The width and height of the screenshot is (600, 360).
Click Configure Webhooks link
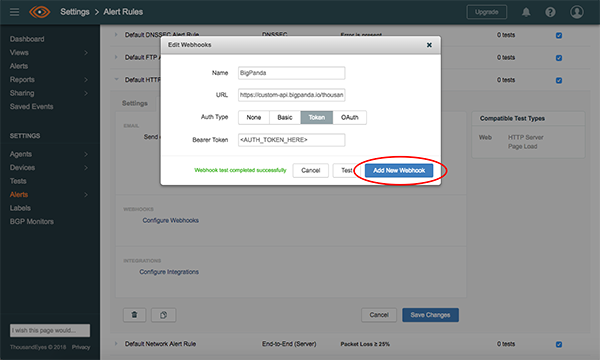click(171, 220)
